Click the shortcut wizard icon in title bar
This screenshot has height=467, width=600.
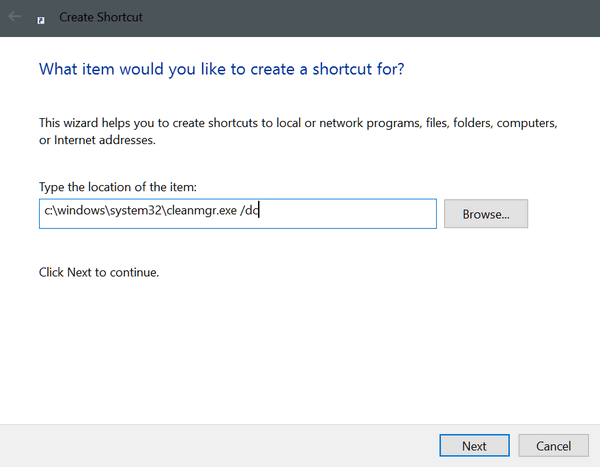41,20
